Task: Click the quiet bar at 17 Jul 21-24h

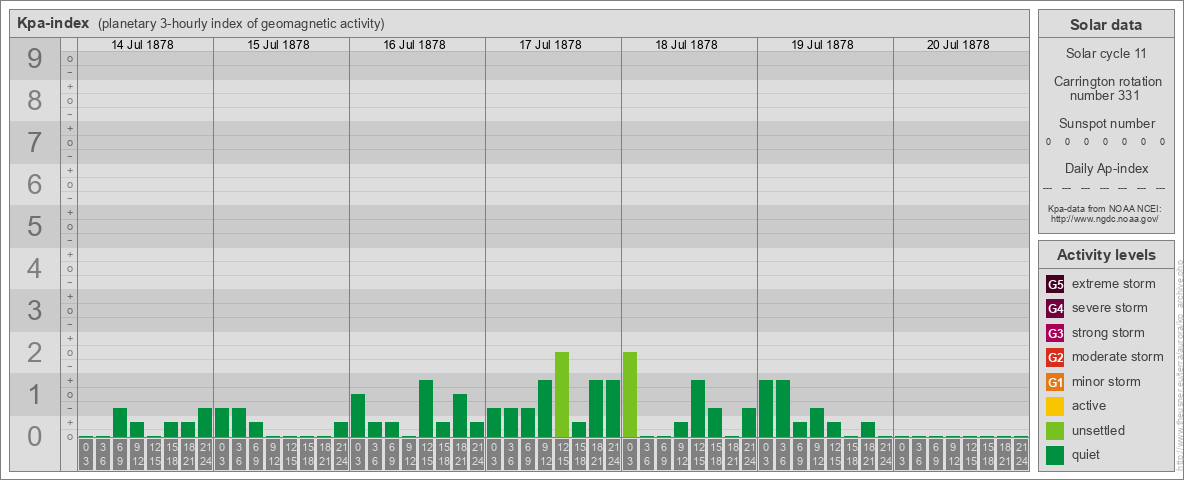Action: pyautogui.click(x=613, y=408)
